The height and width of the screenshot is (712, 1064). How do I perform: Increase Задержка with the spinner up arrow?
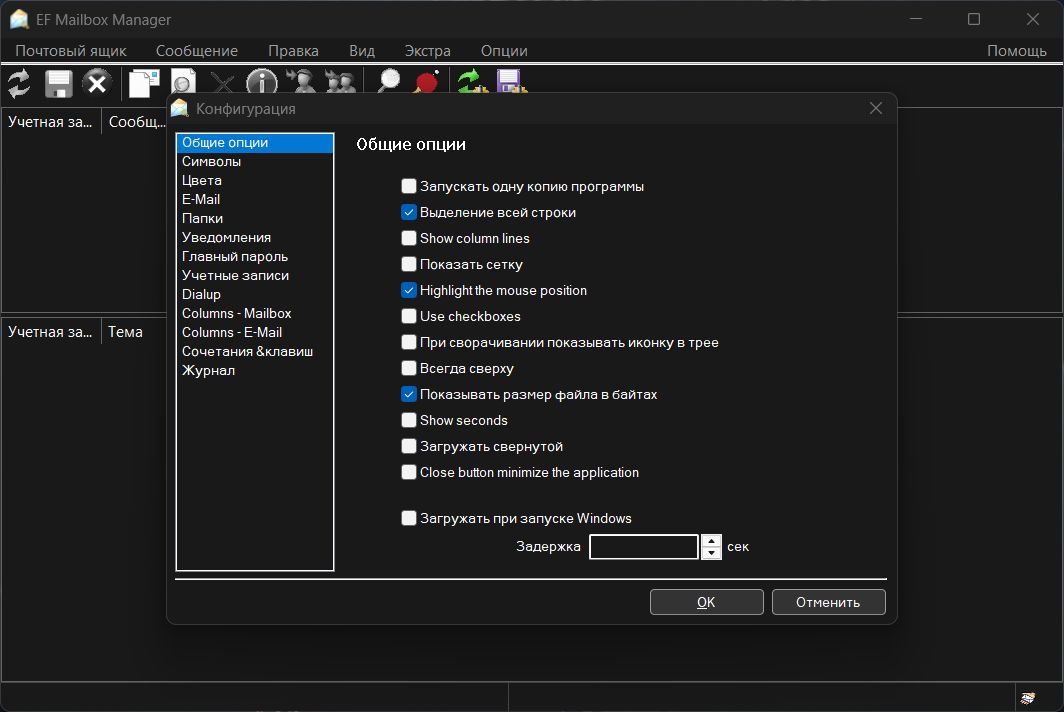click(711, 541)
